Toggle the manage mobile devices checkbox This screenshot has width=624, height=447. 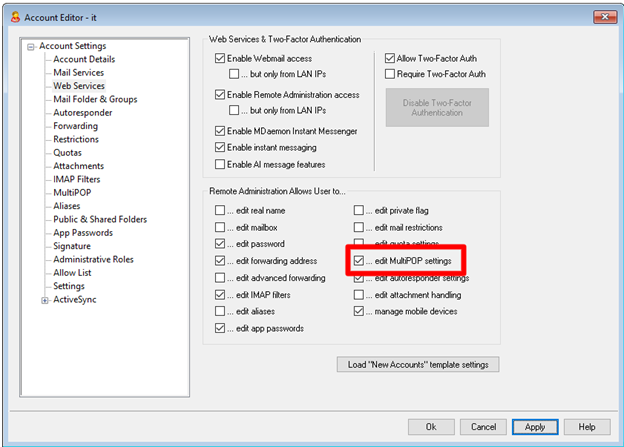pos(359,311)
